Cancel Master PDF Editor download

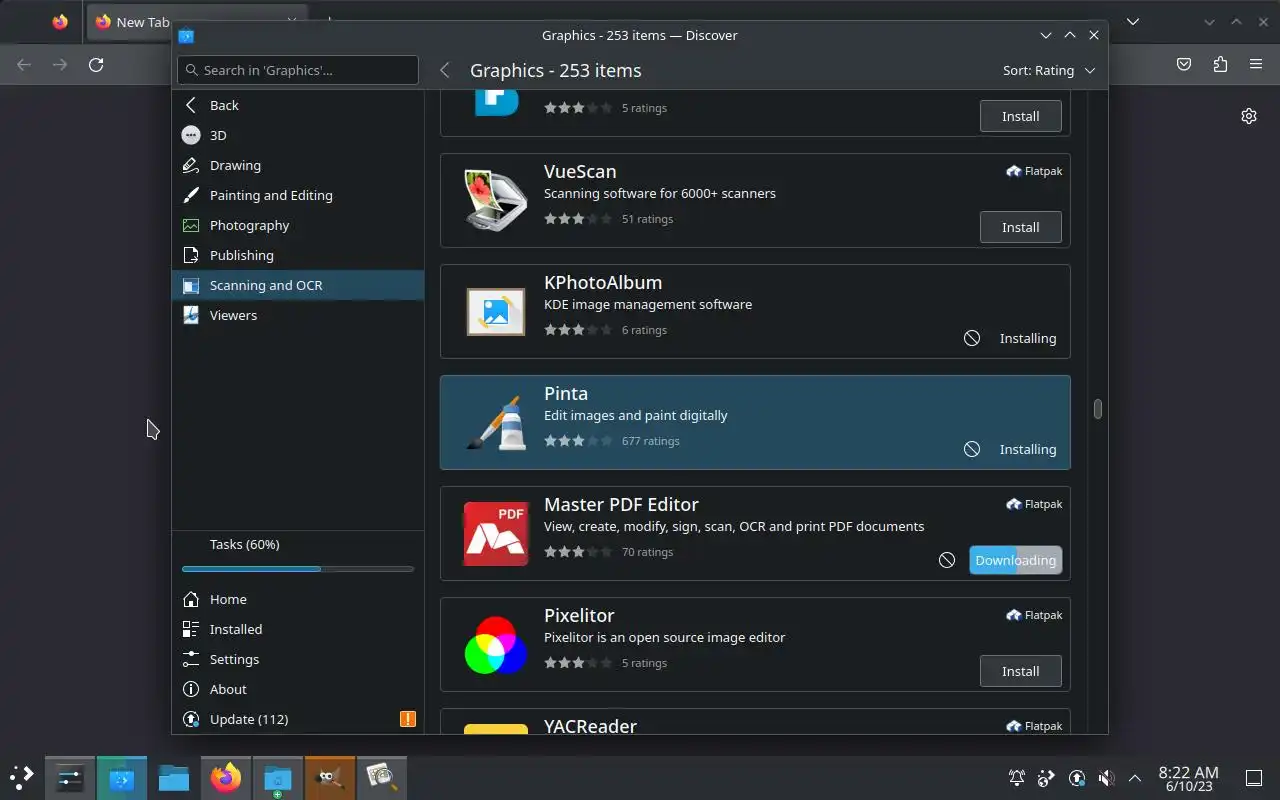click(947, 560)
